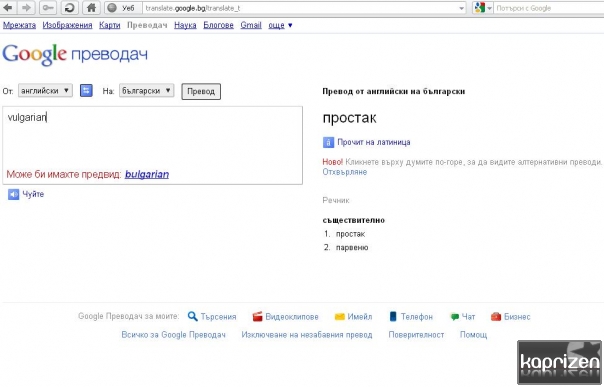The height and width of the screenshot is (387, 604).
Task: Open Изображения in the top navigation
Action: [67, 25]
